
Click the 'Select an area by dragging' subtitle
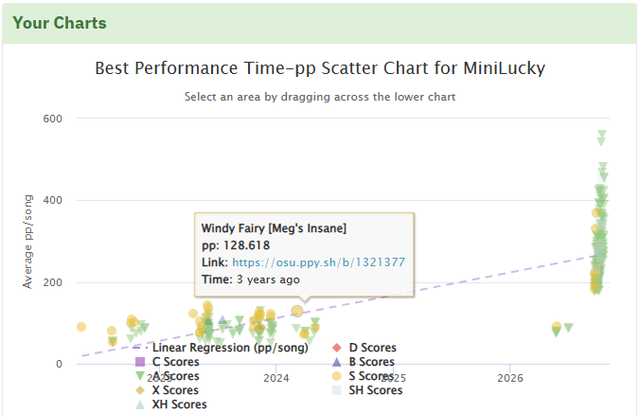coord(320,97)
